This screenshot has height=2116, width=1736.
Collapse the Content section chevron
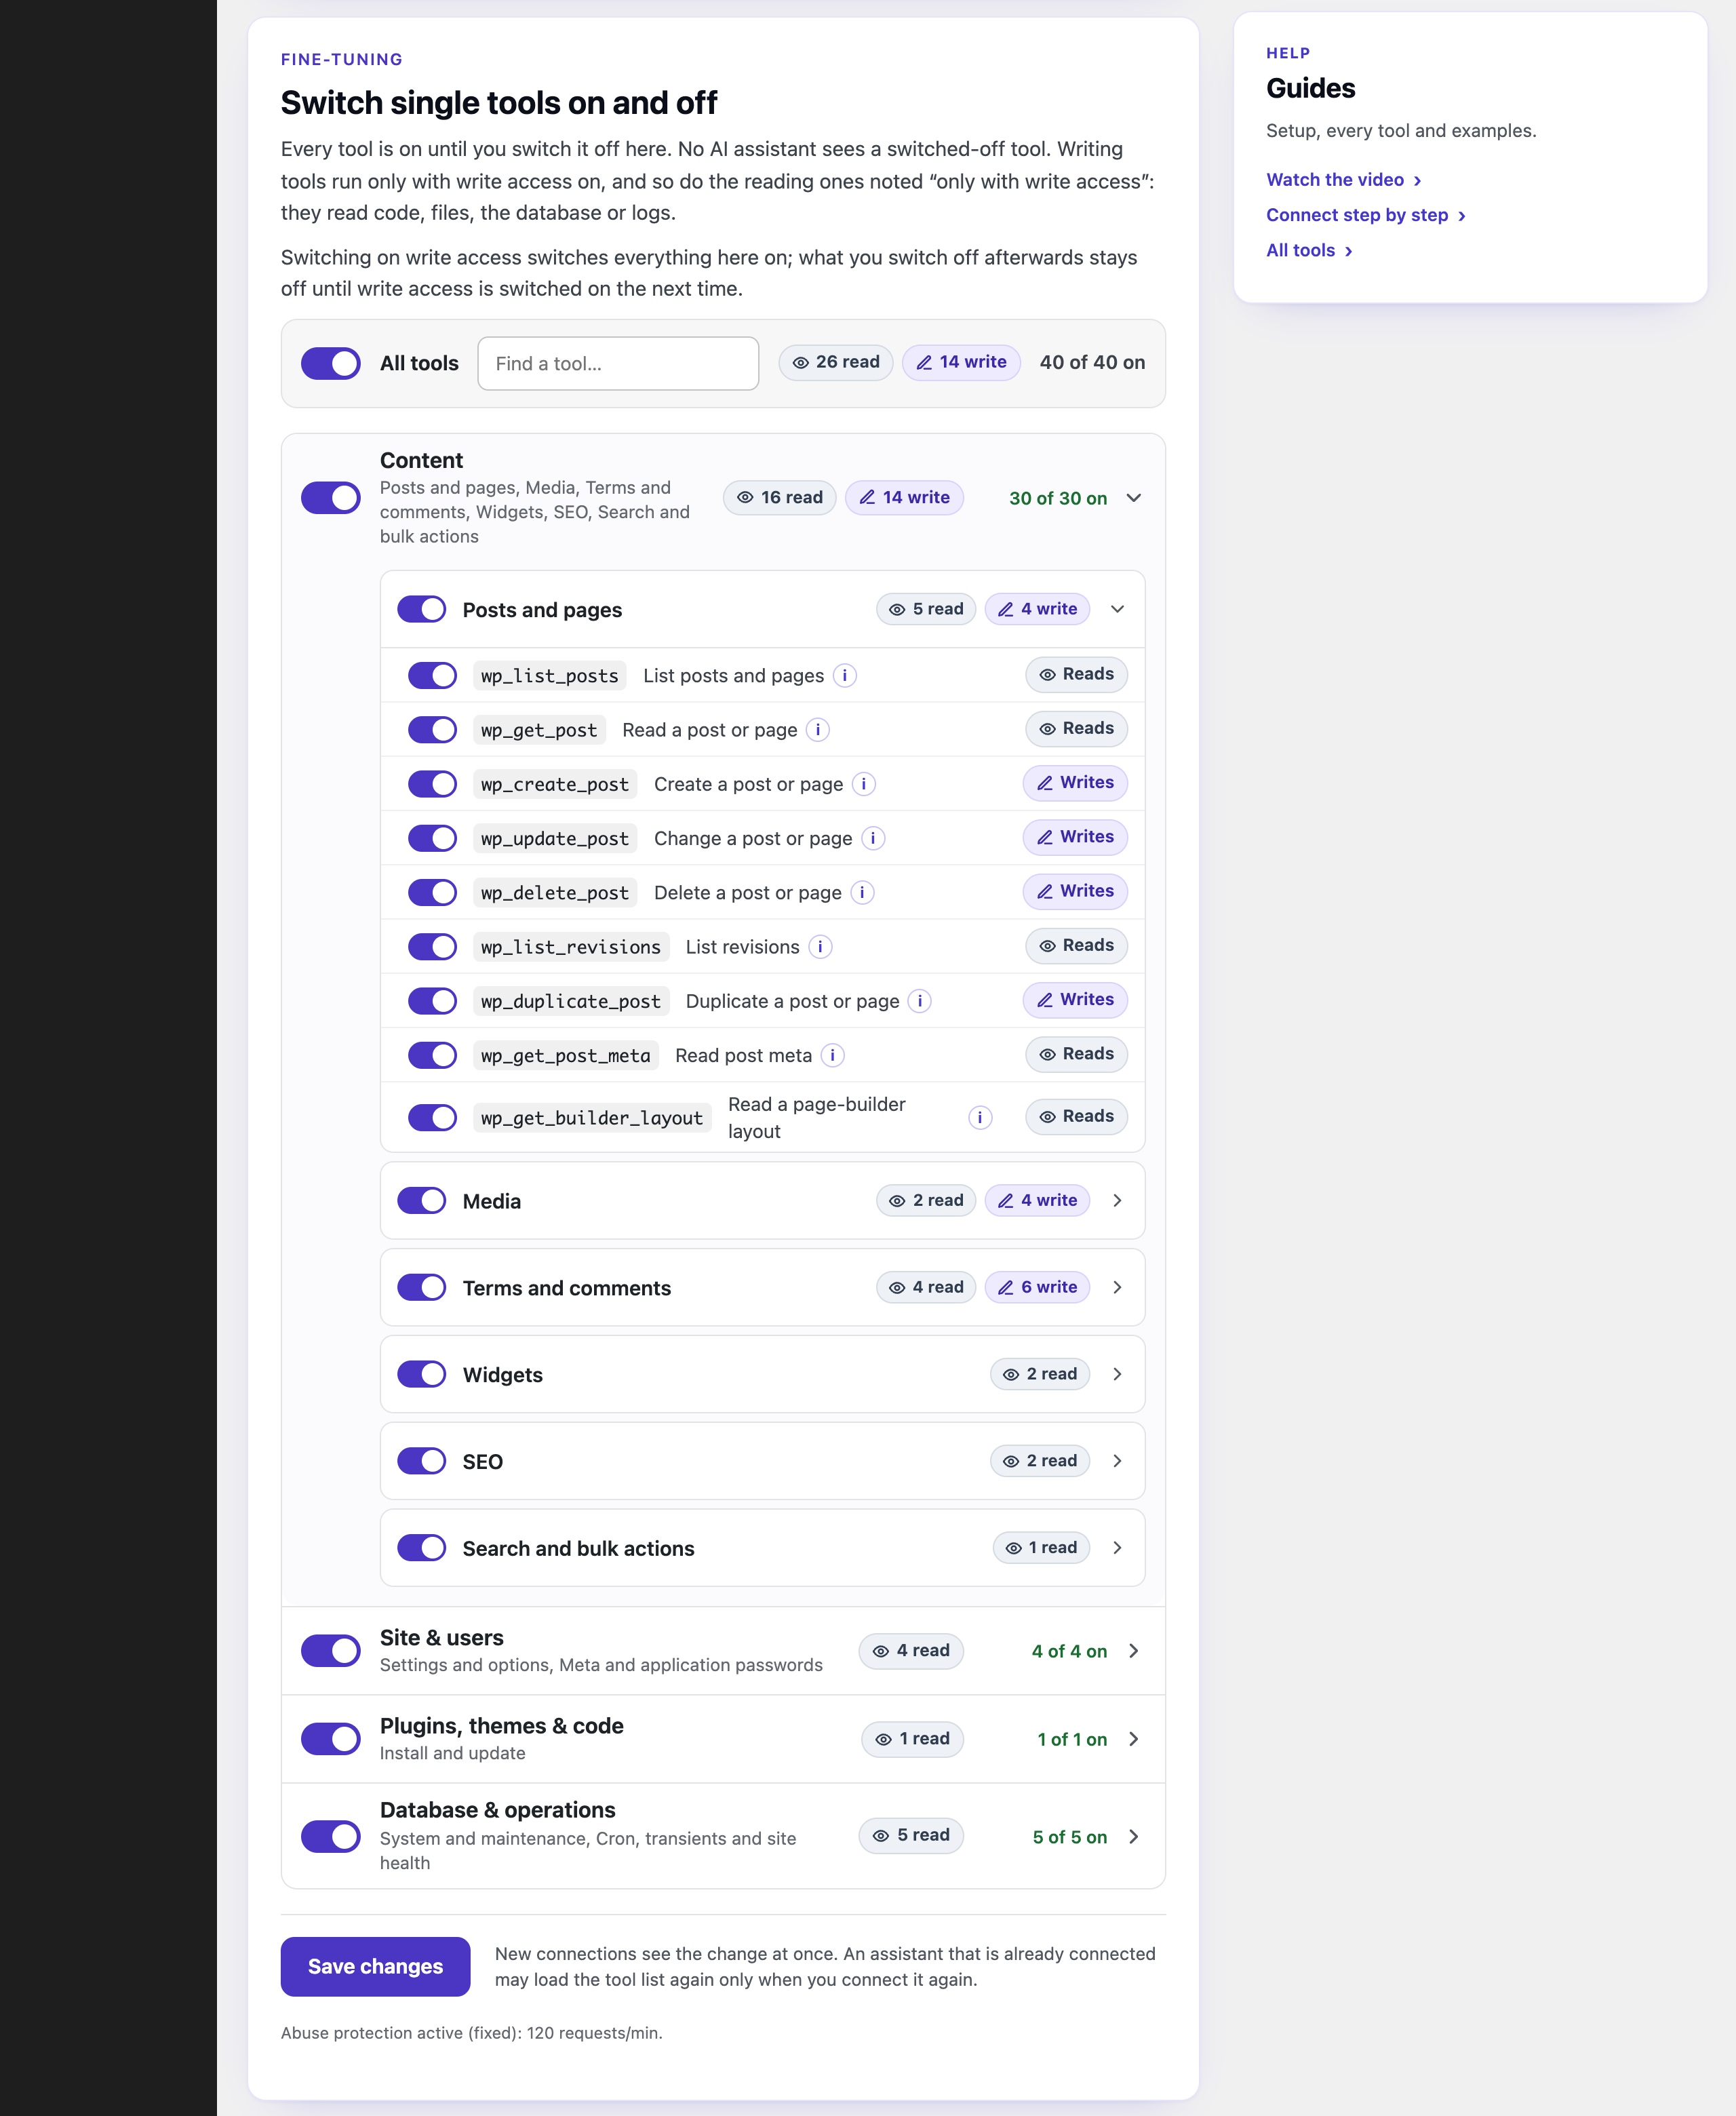click(1134, 498)
